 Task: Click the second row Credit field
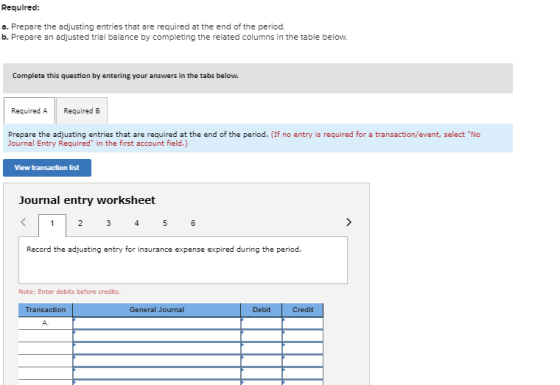[x=303, y=336]
